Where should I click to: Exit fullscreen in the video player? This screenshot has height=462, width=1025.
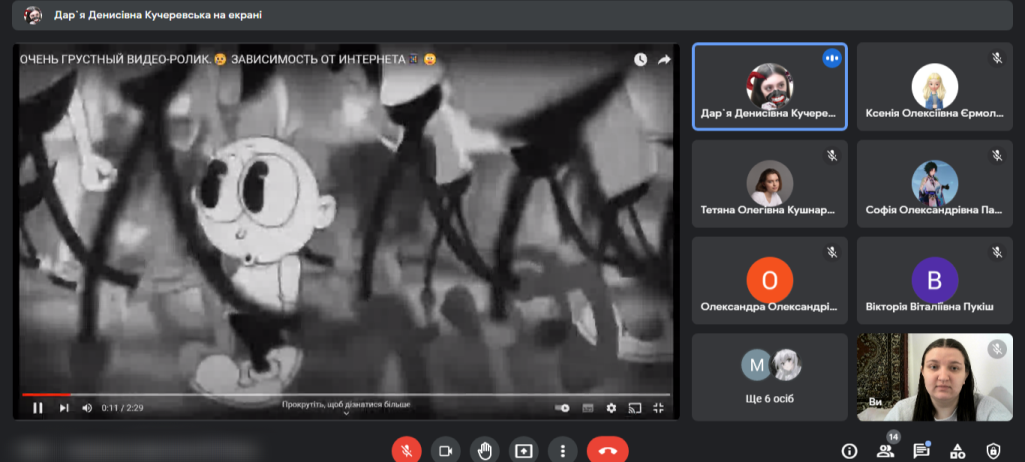tap(658, 408)
